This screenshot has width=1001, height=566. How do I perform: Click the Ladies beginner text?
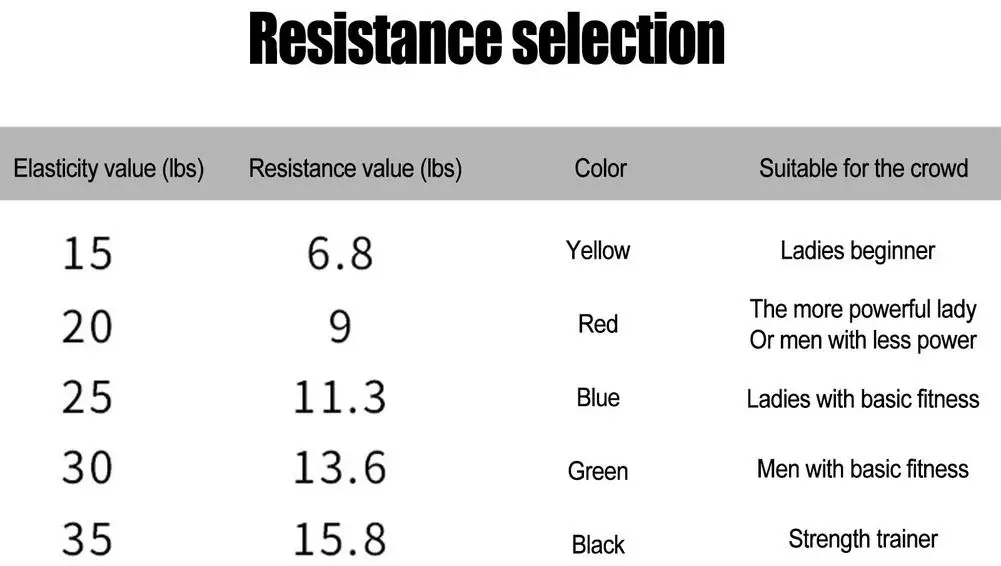pyautogui.click(x=857, y=251)
